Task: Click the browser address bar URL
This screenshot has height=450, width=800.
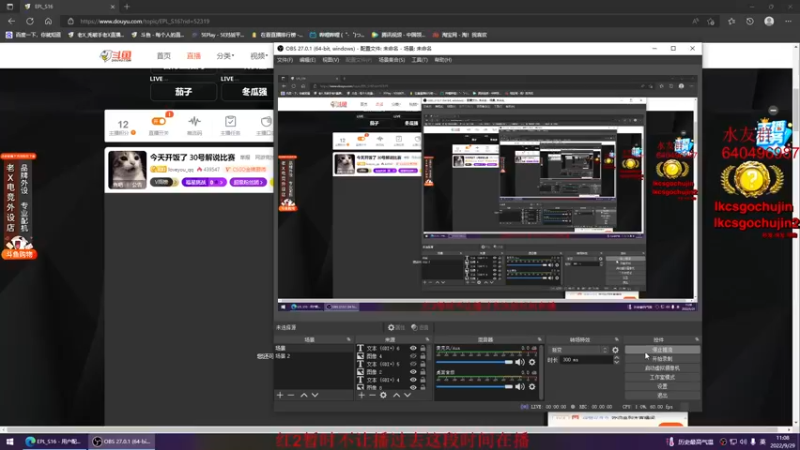Action: pos(145,21)
